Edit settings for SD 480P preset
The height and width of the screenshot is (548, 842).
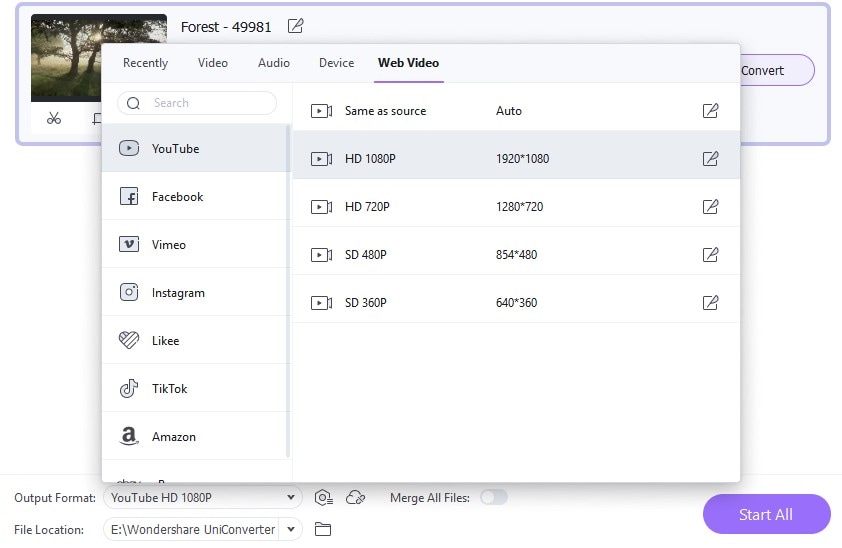pyautogui.click(x=710, y=254)
